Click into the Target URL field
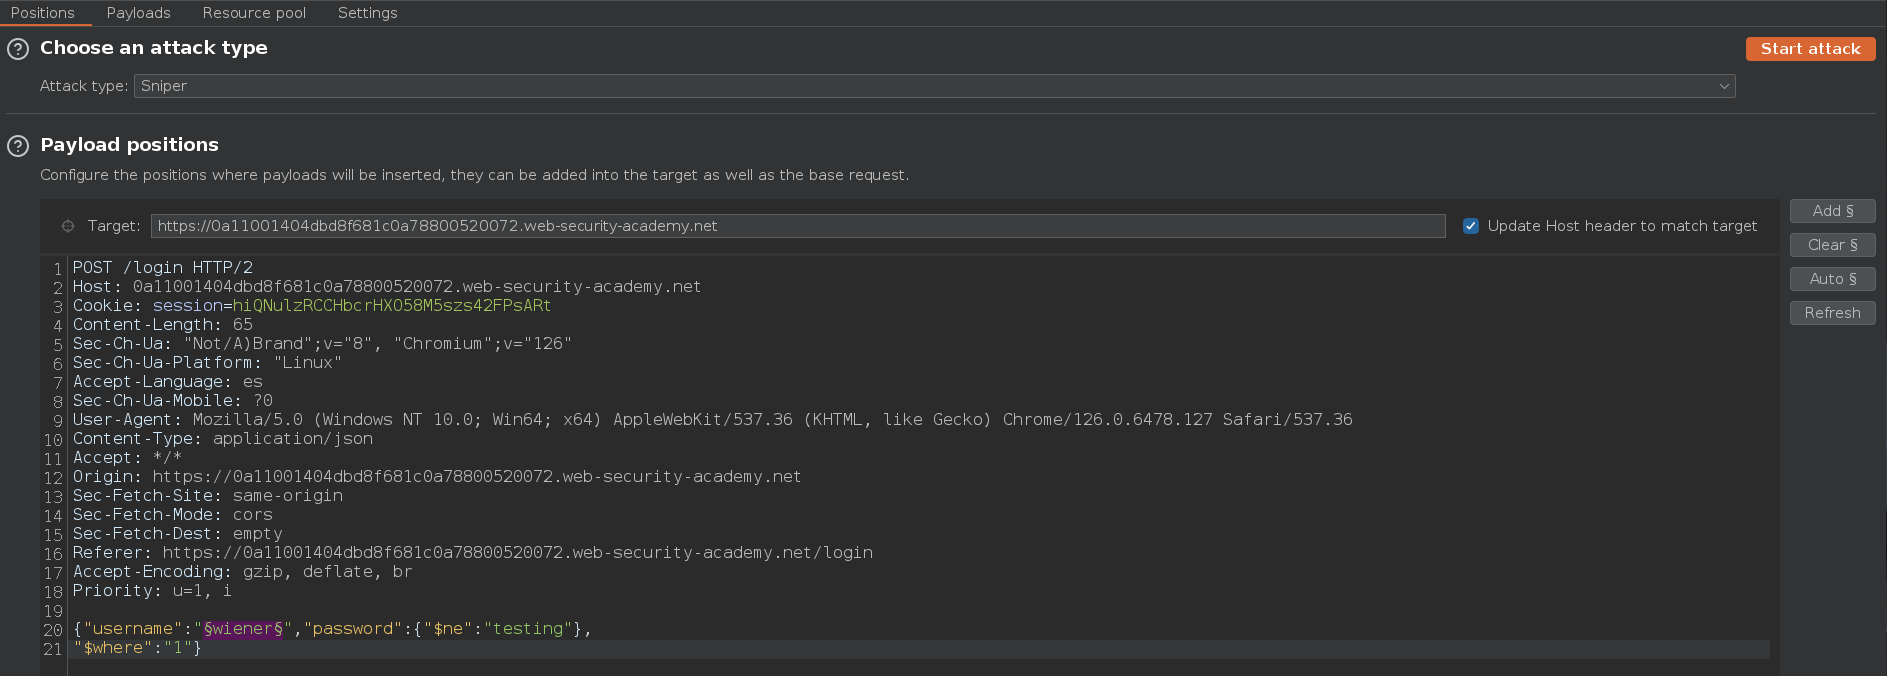 click(x=798, y=226)
